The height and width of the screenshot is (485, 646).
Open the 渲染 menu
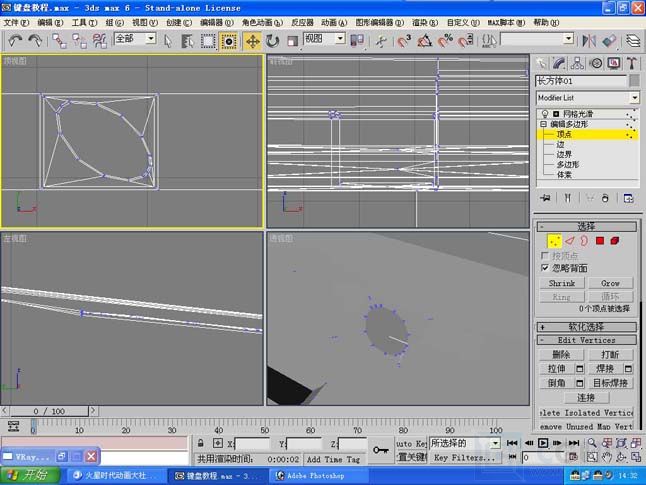(x=425, y=22)
